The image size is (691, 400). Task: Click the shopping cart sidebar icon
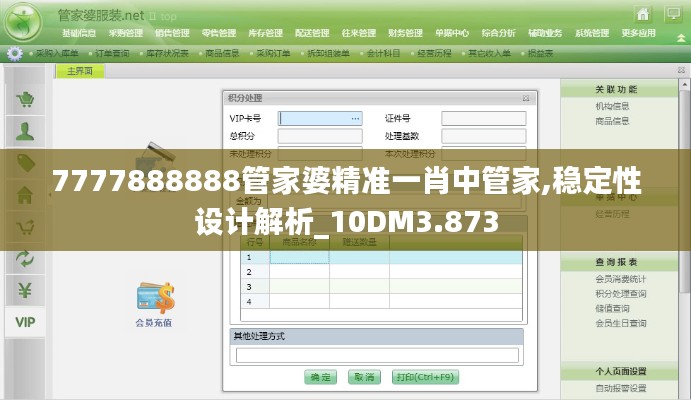25,99
